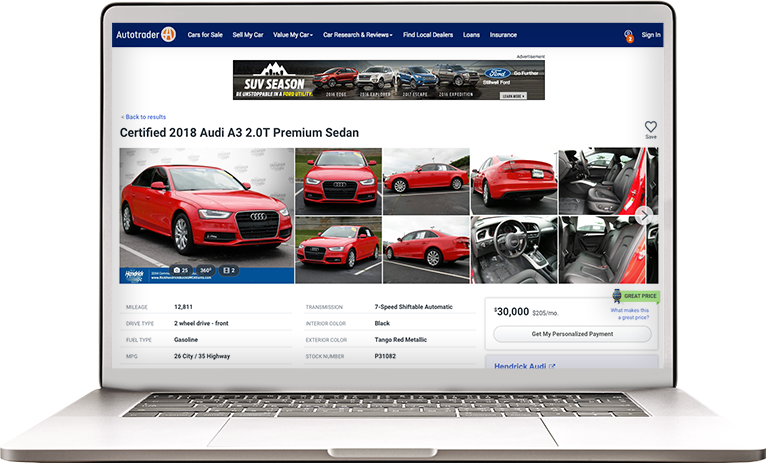Screen dimensions: 766x463
Task: Go Back to results
Action: coord(144,117)
